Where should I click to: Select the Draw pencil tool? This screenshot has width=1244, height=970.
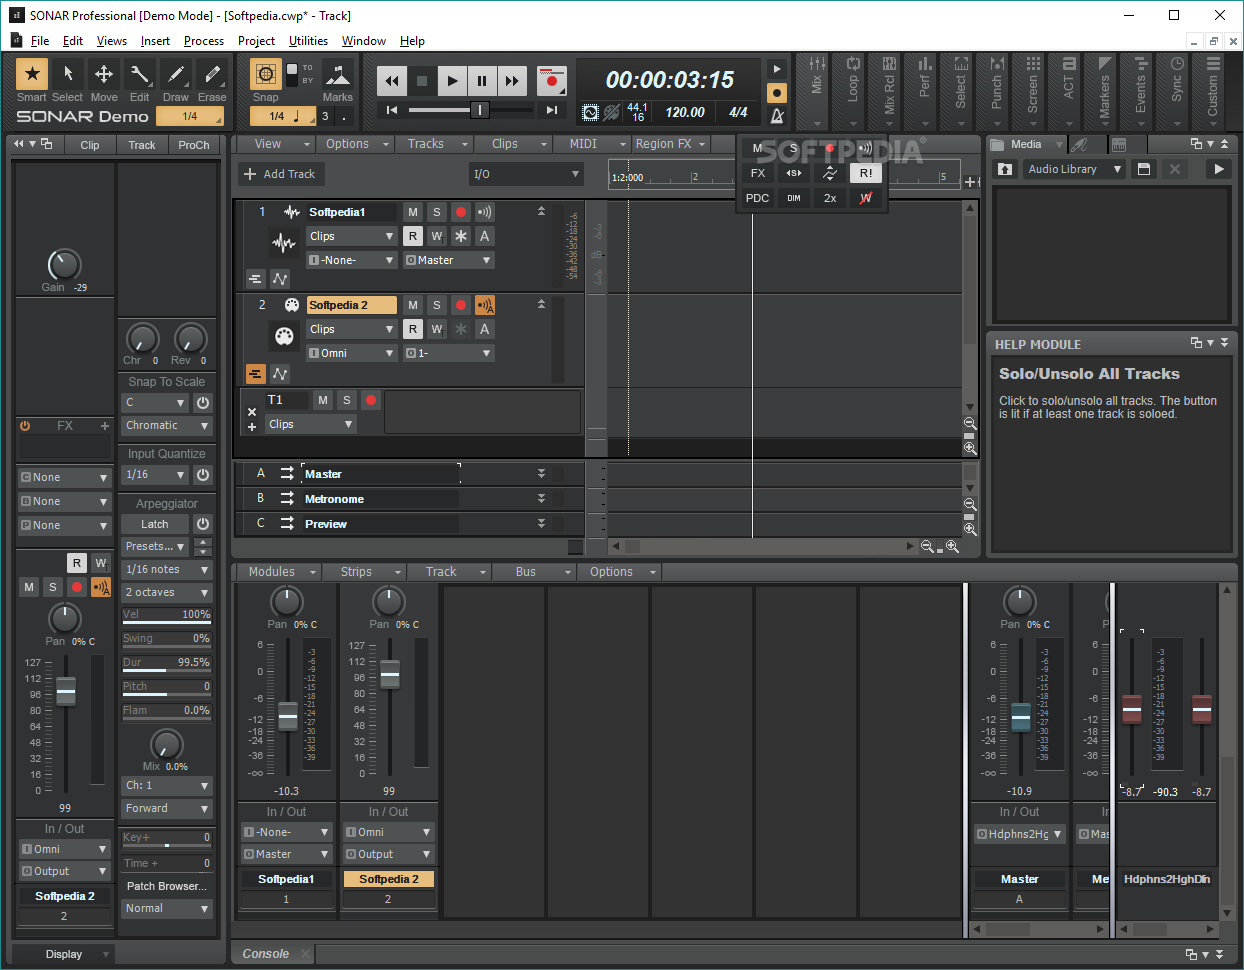point(175,74)
